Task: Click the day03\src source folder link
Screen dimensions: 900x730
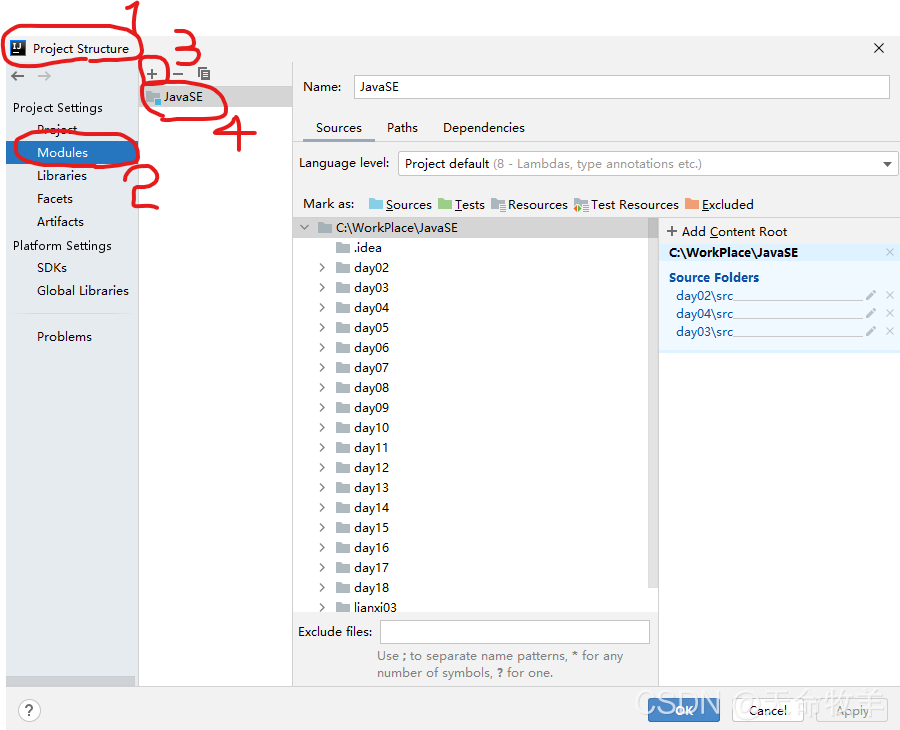Action: [704, 332]
